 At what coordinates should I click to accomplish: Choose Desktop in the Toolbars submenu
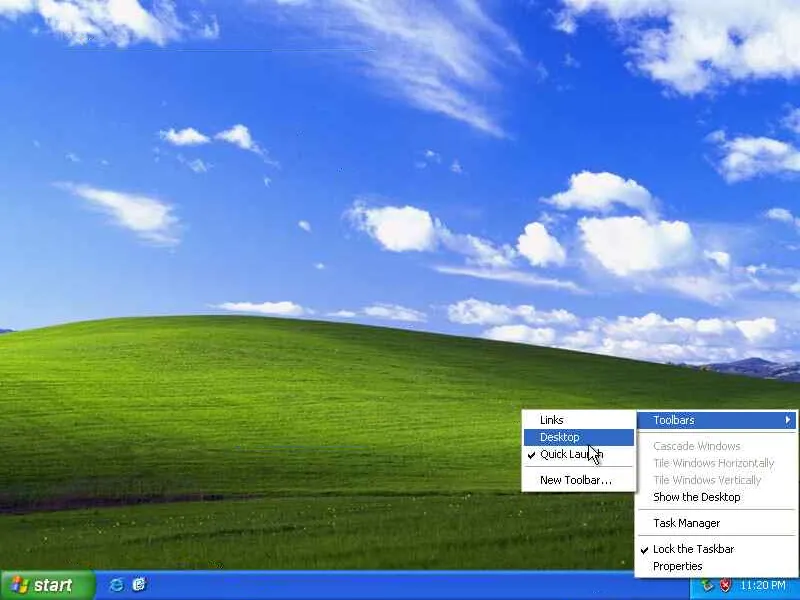[579, 437]
